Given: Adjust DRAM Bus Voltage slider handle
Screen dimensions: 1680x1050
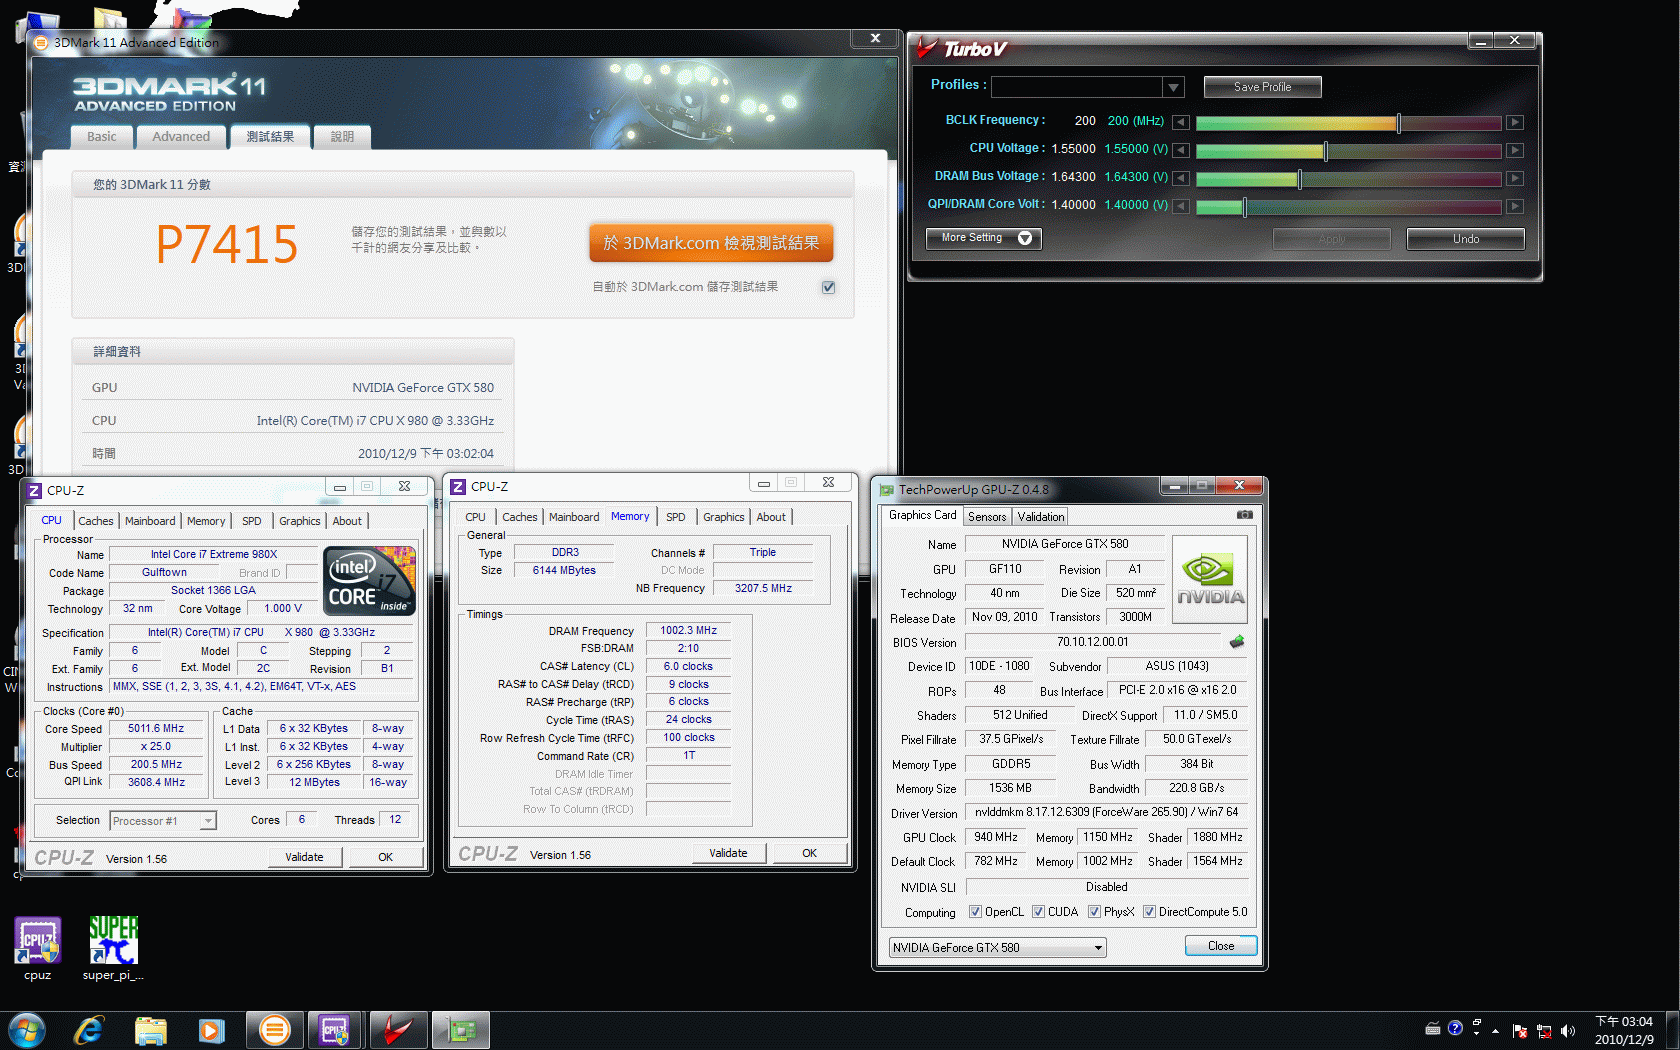Looking at the screenshot, I should (x=1299, y=179).
